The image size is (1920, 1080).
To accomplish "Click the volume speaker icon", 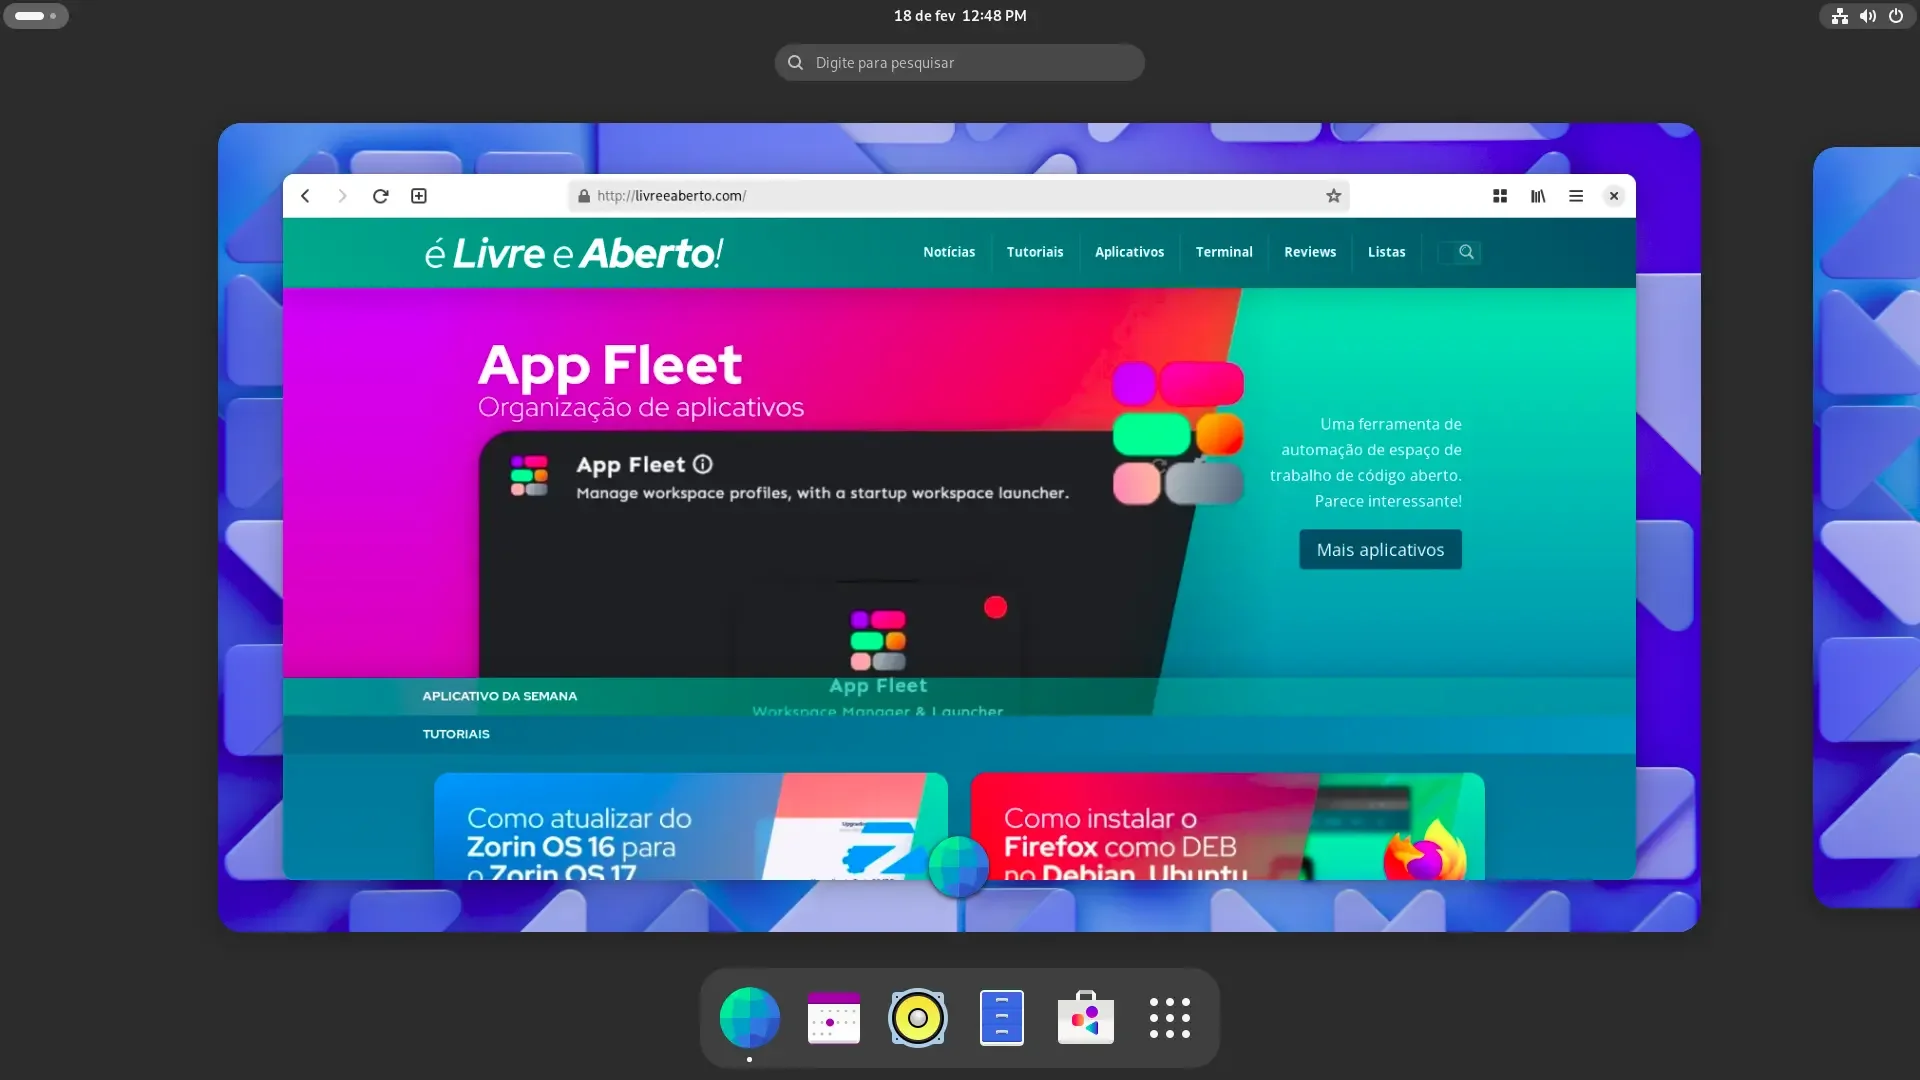I will 1867,16.
